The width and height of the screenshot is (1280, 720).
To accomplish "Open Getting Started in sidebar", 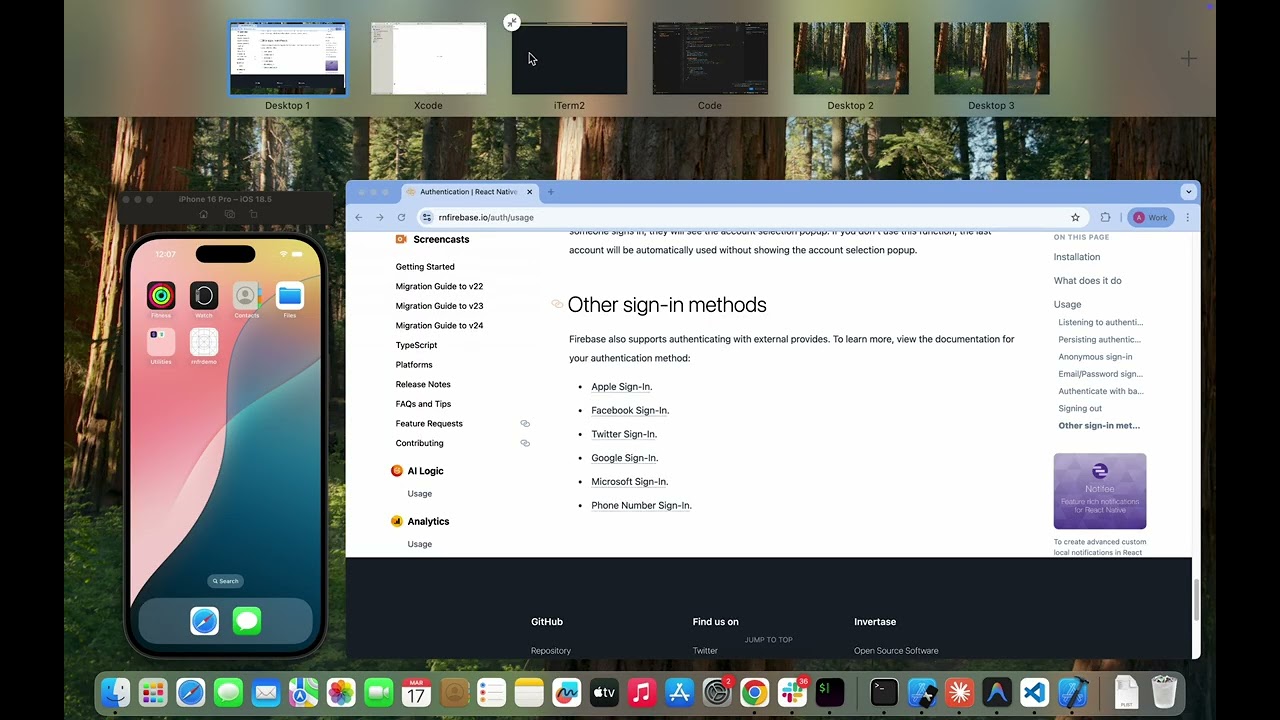I will click(425, 267).
